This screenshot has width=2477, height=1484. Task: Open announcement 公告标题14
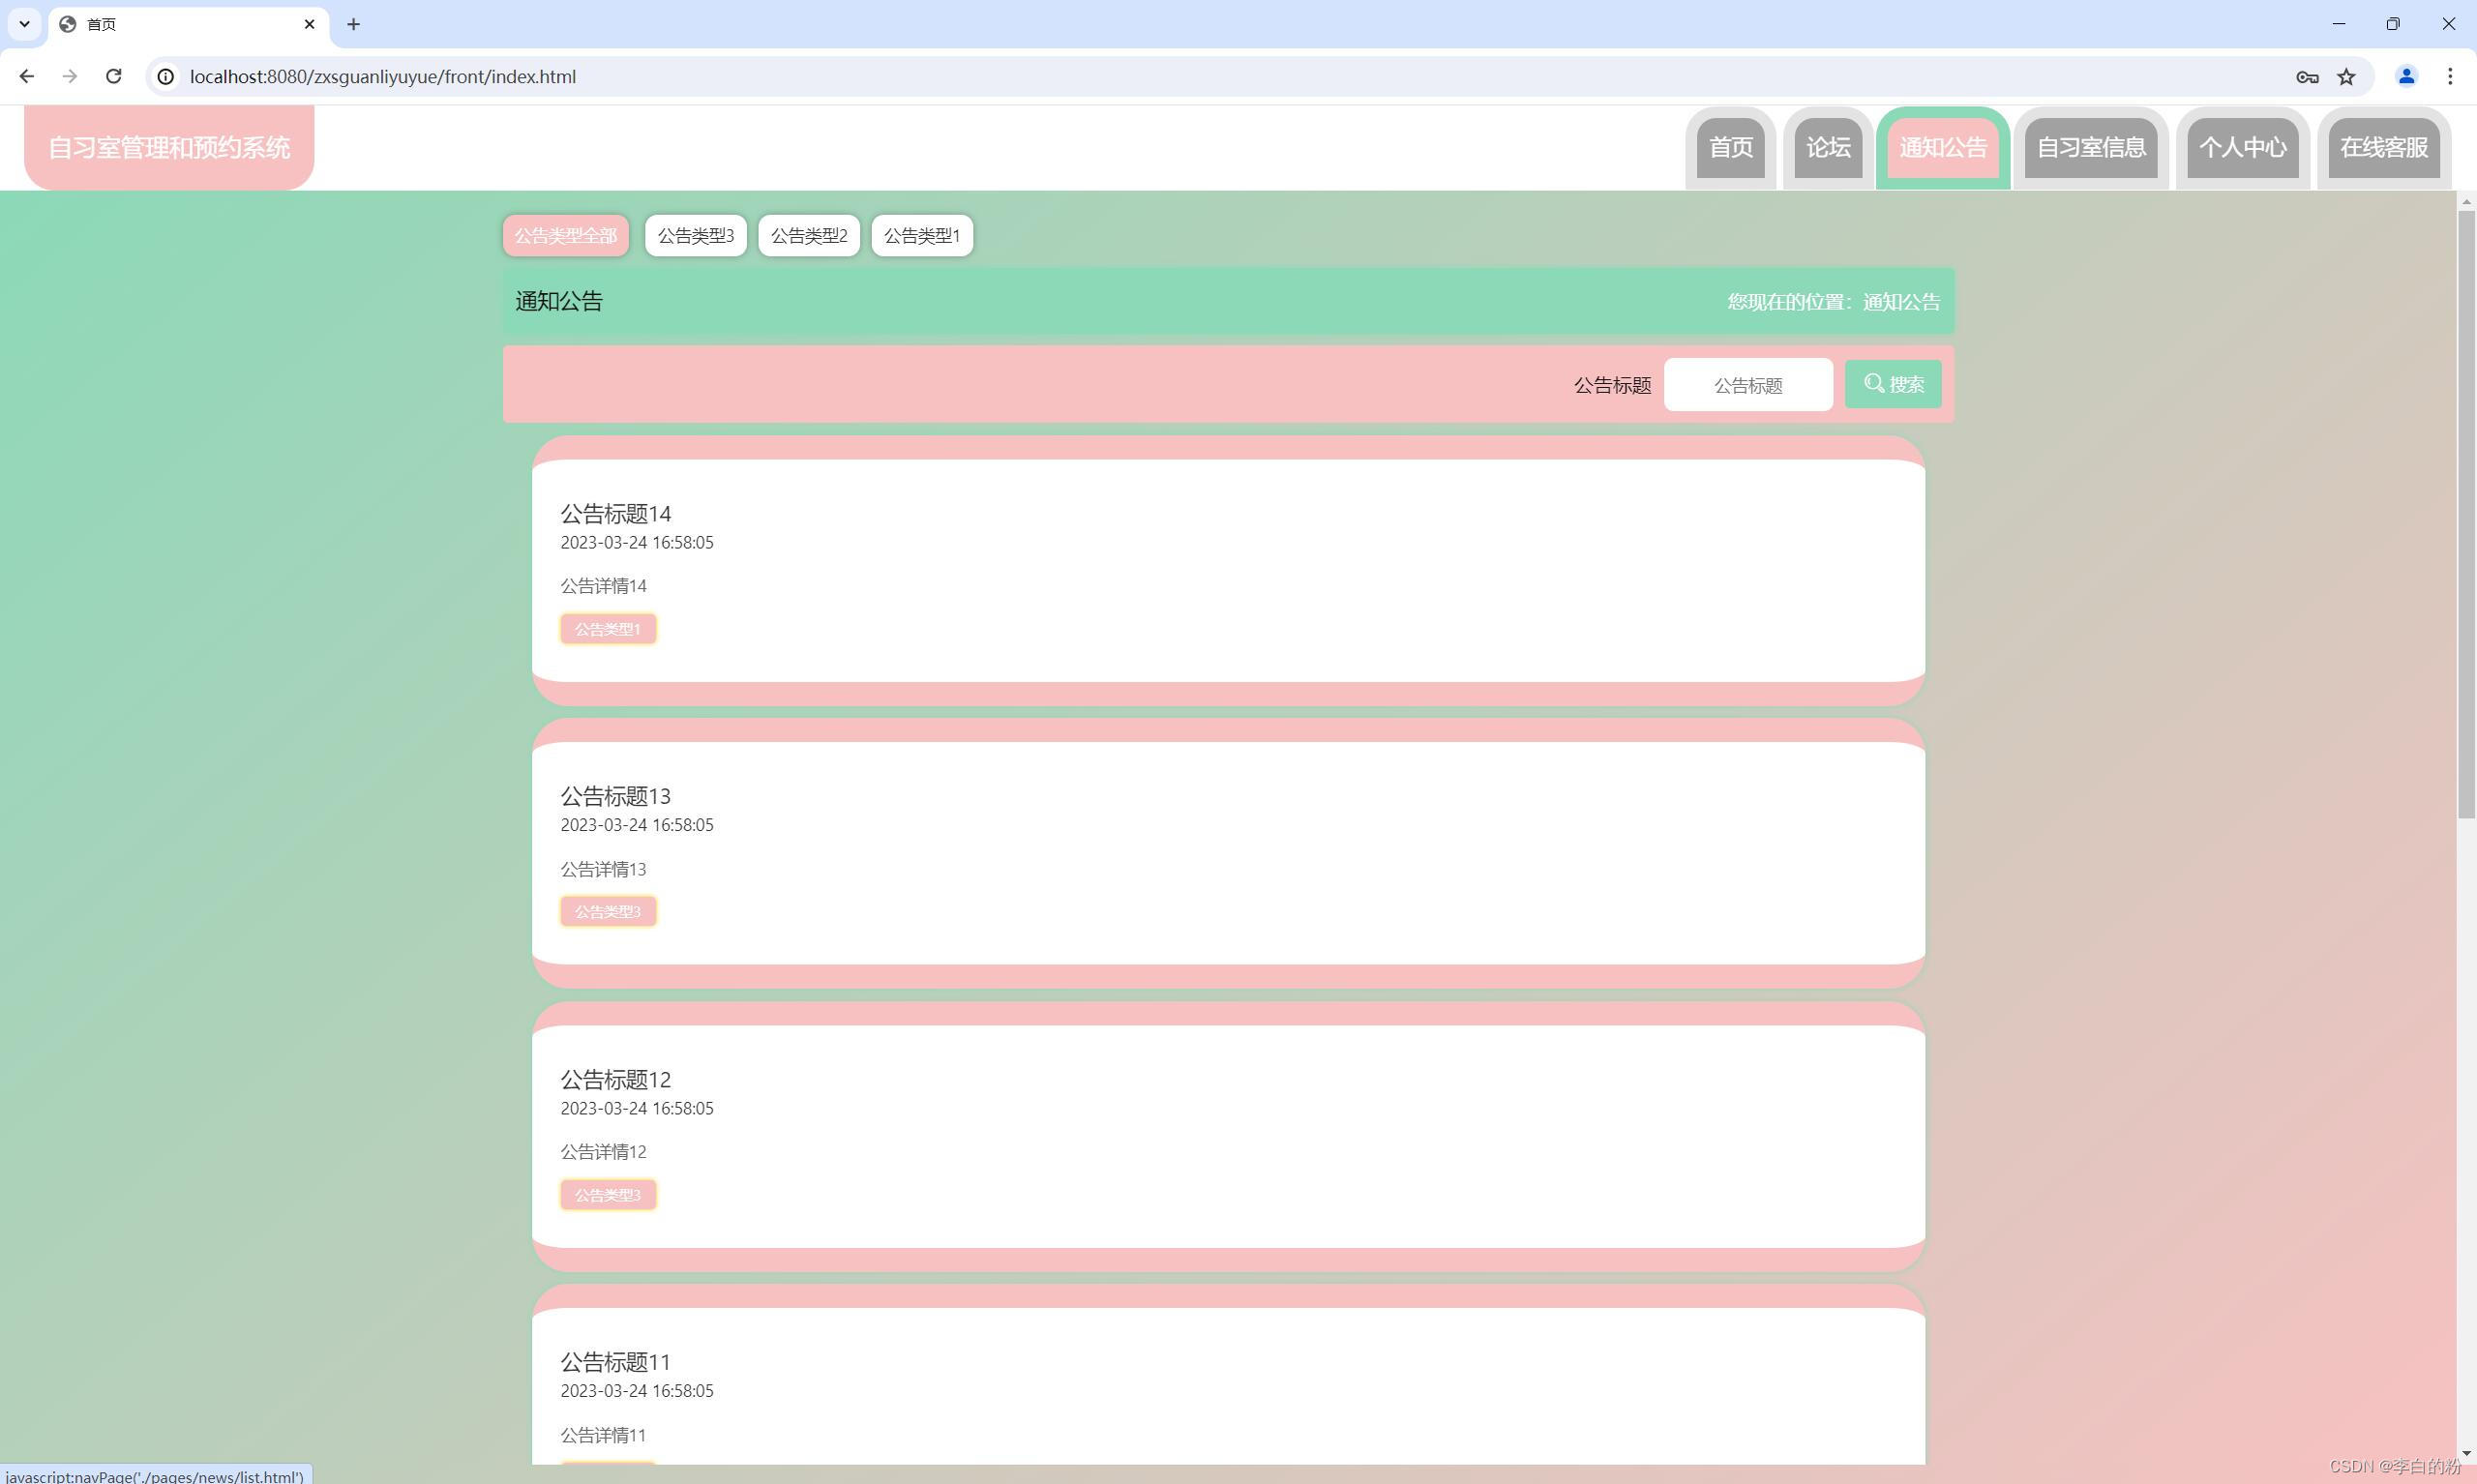[615, 514]
